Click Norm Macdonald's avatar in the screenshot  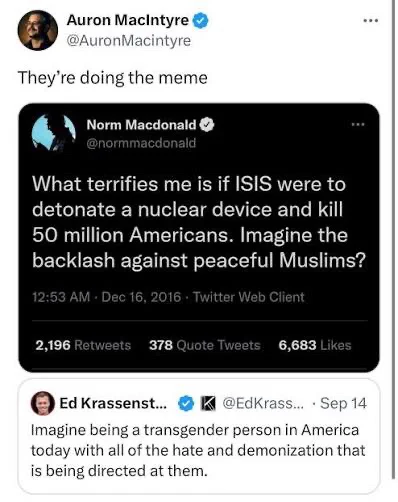(54, 133)
